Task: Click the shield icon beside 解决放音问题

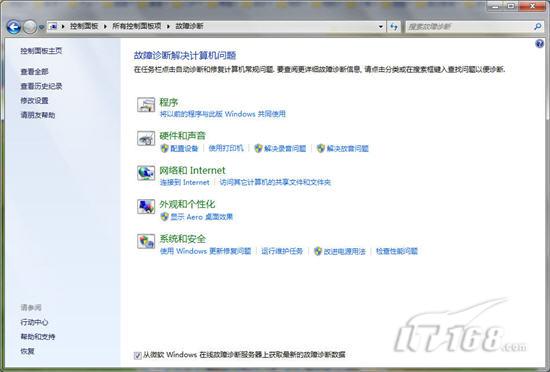Action: [321, 148]
